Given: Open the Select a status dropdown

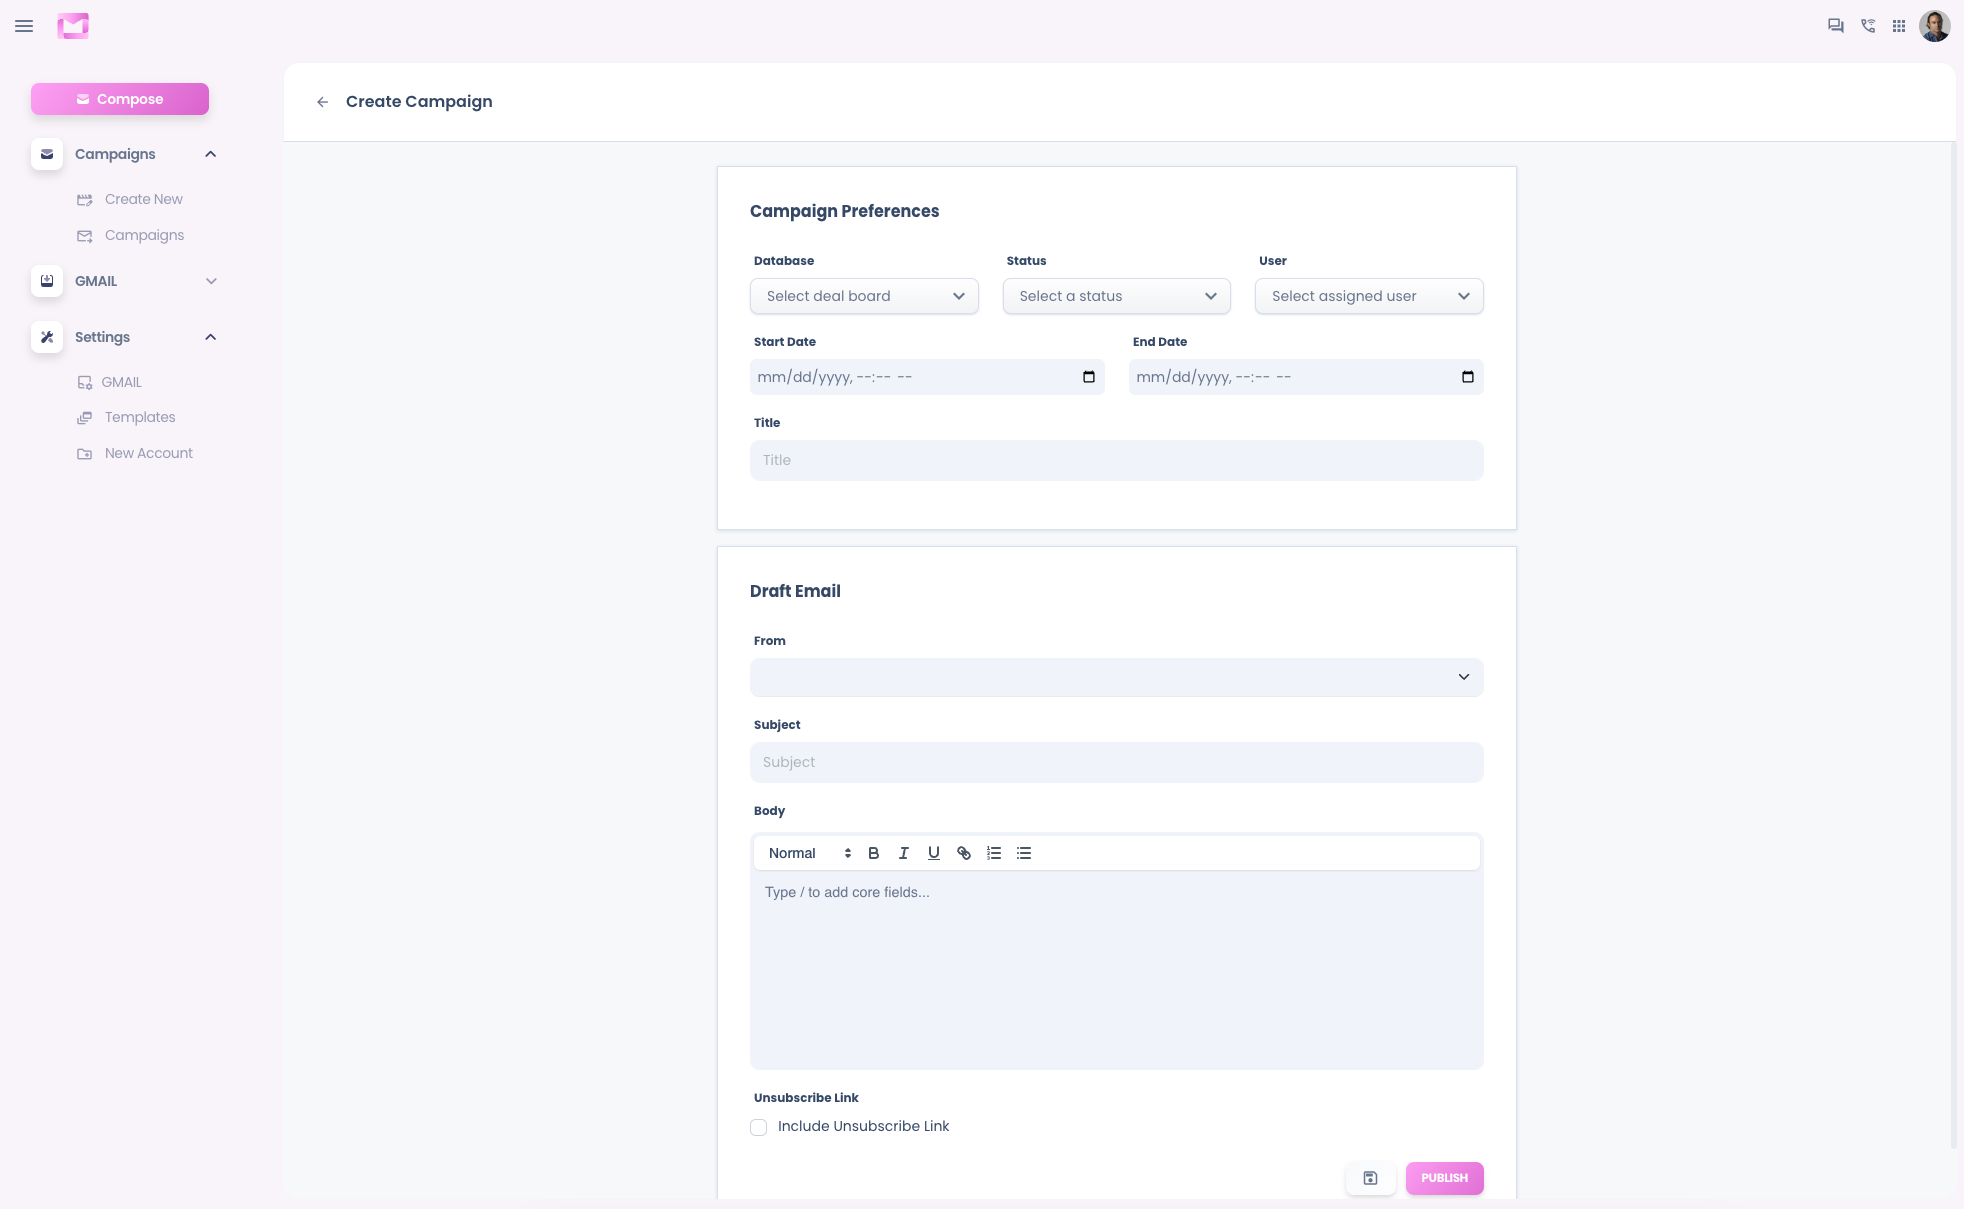Looking at the screenshot, I should [1116, 296].
